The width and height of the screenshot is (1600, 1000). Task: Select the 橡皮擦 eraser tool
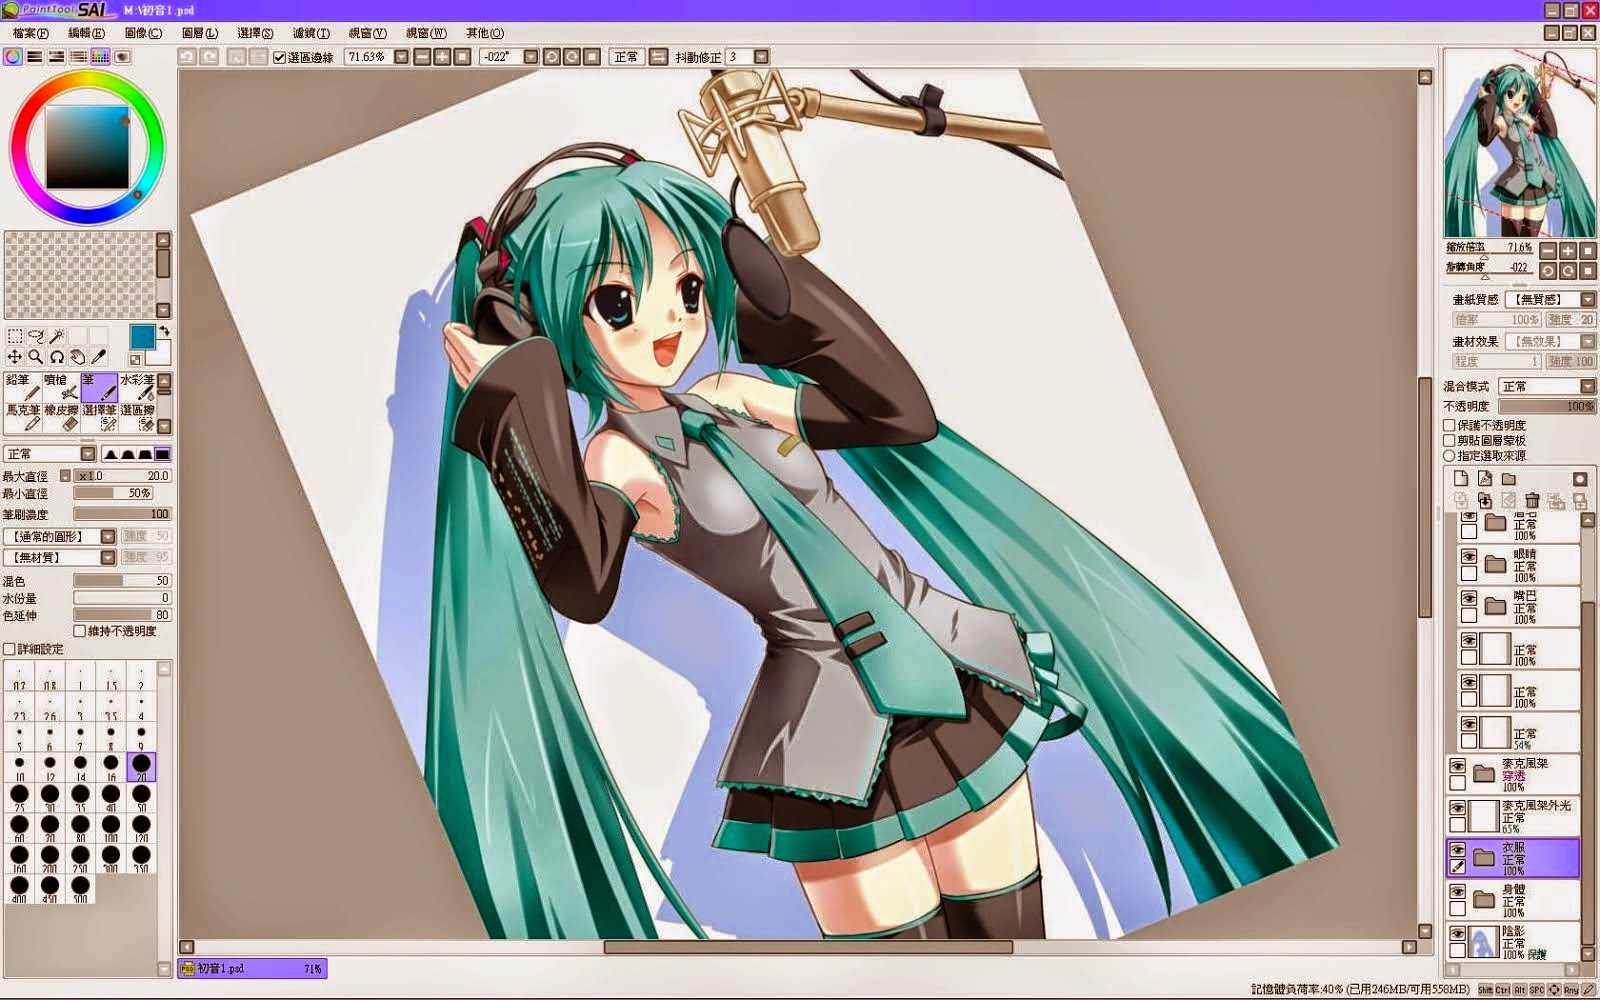point(60,418)
